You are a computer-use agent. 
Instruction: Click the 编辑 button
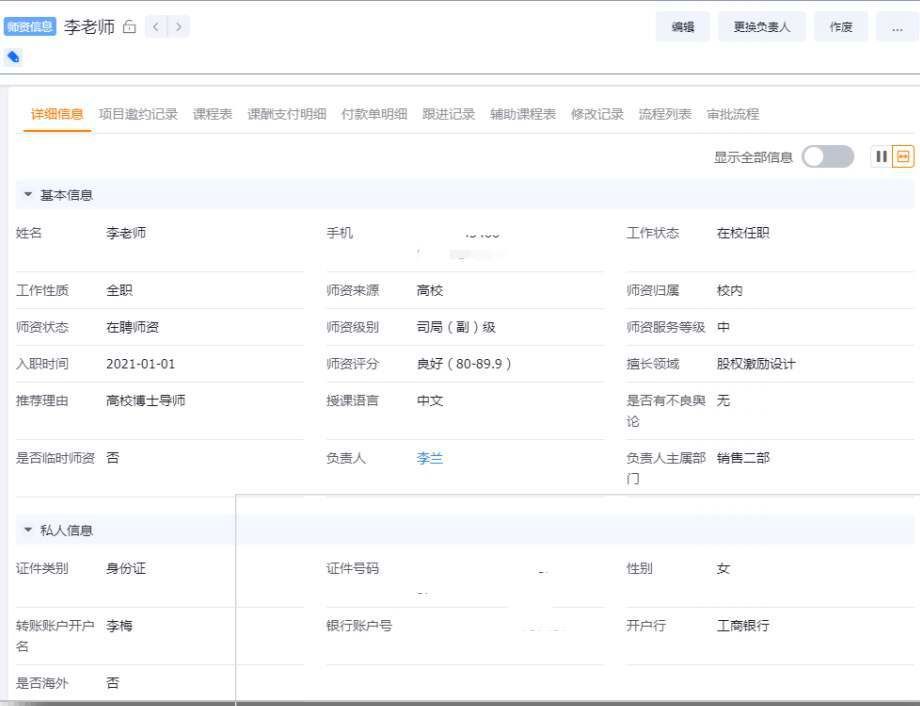[683, 27]
